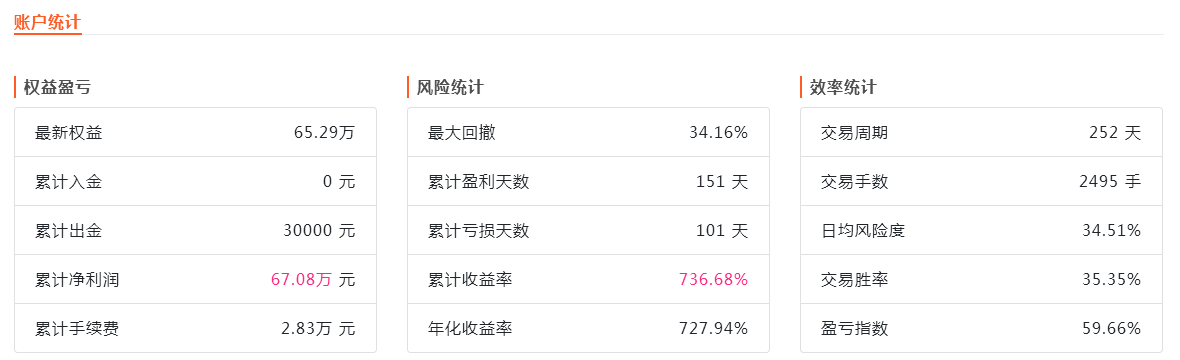1180x360 pixels.
Task: Click the 累计亏损天数 101 天 row
Action: pos(588,230)
